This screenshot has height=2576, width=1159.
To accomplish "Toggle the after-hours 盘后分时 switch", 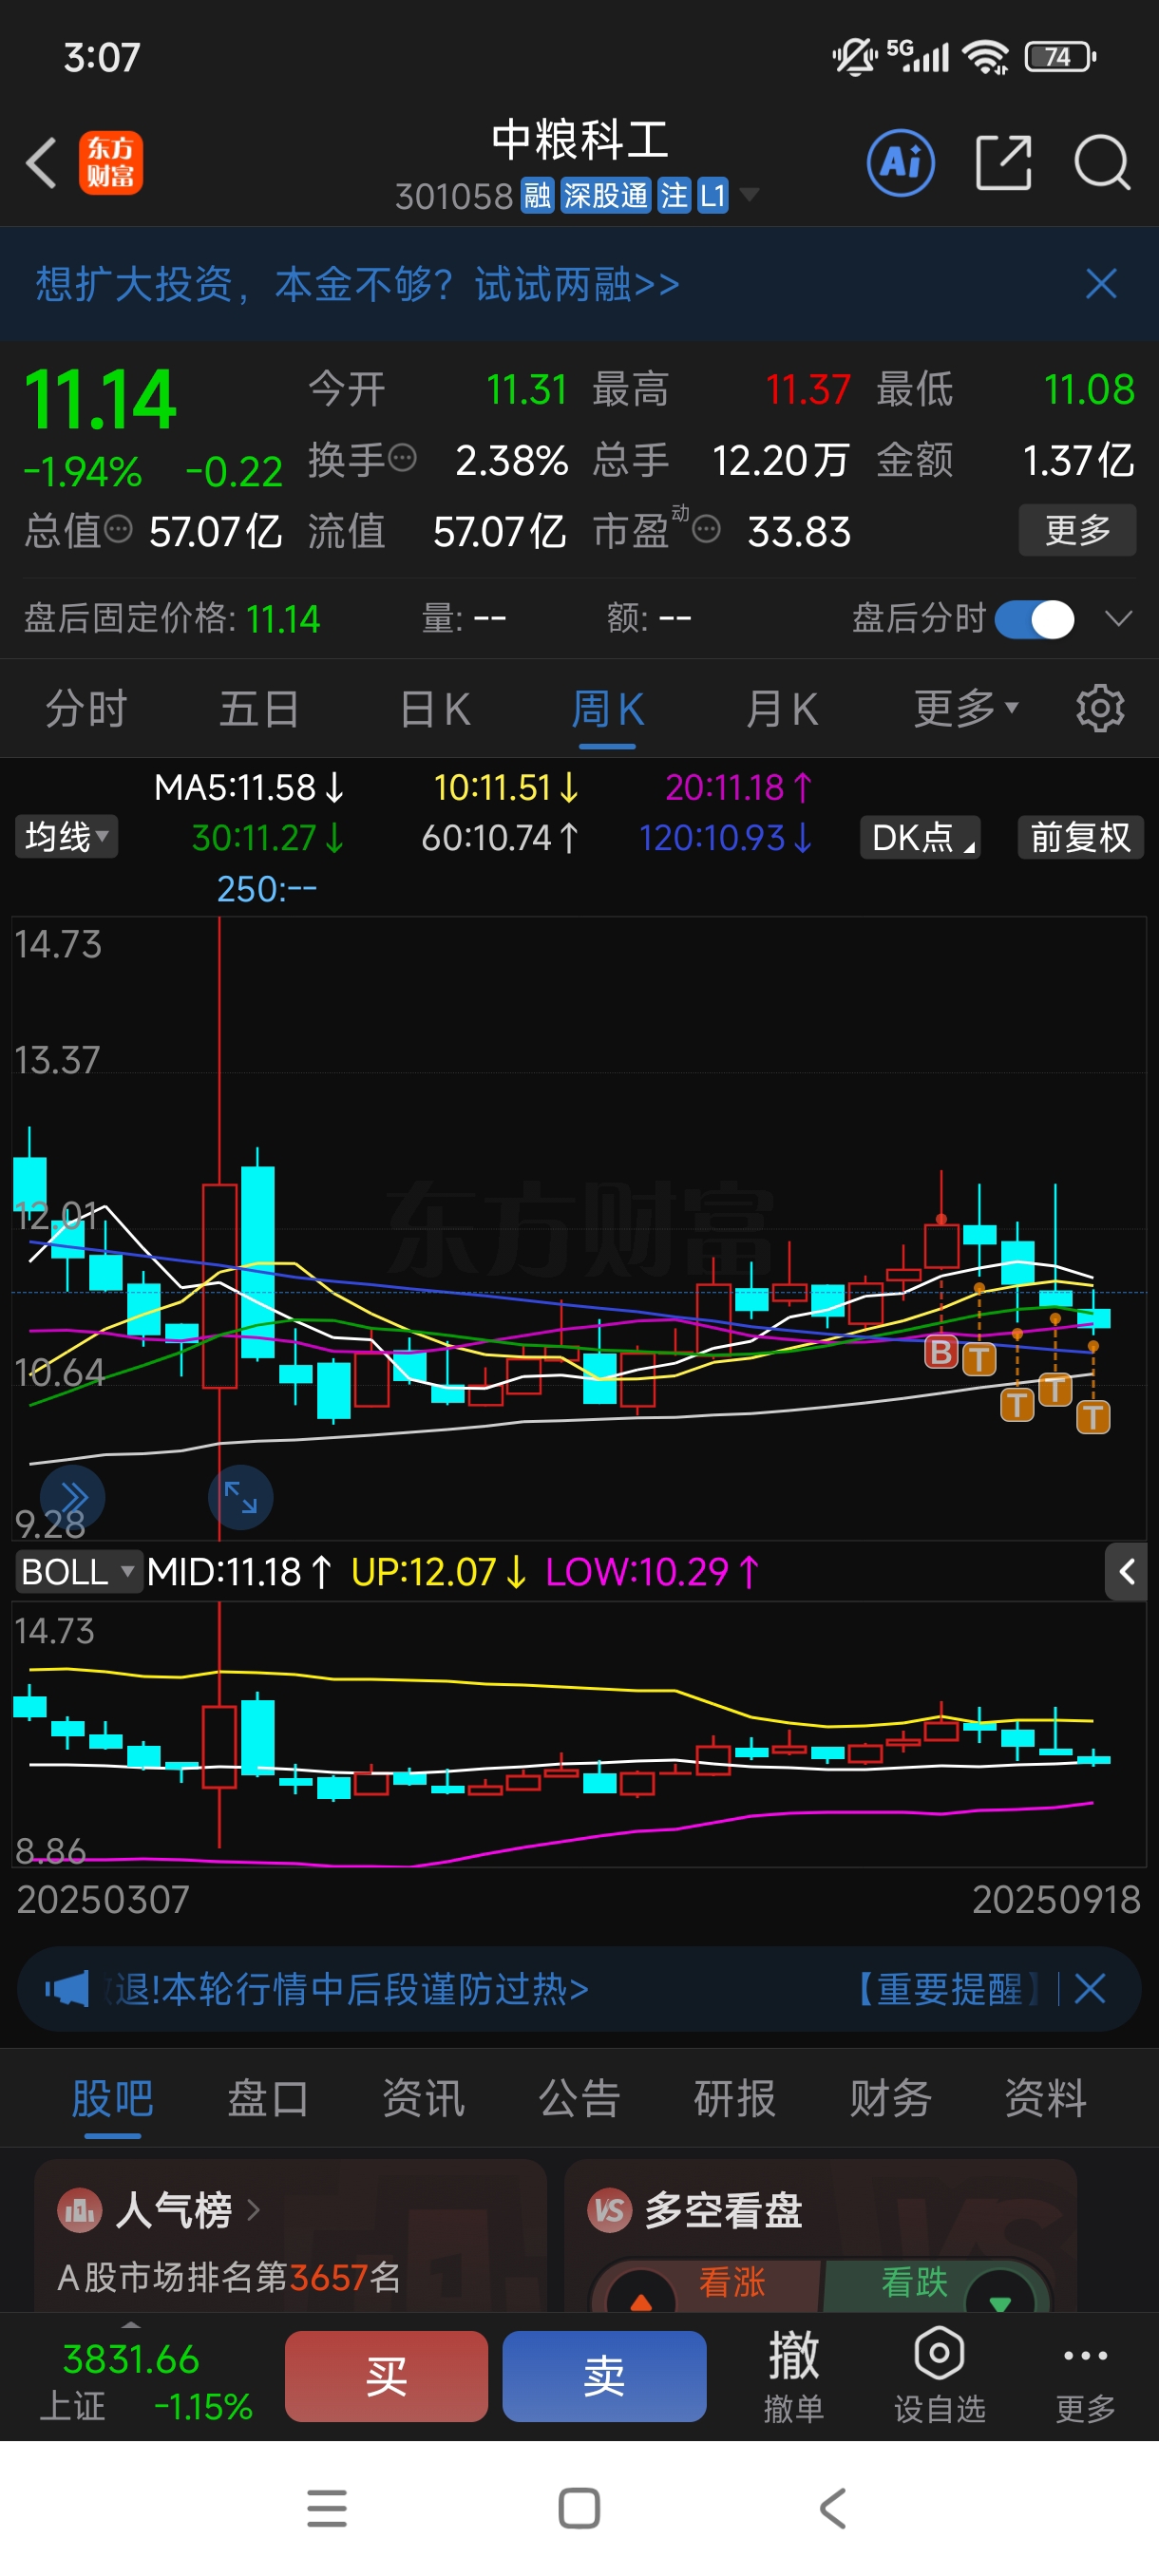I will 1034,619.
